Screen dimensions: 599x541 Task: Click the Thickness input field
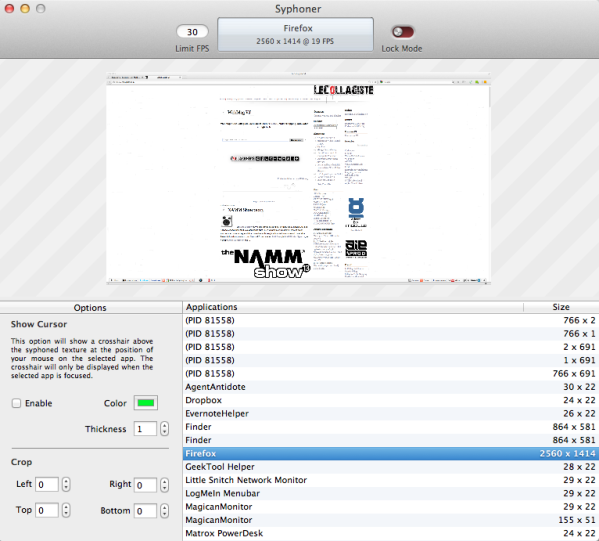click(x=145, y=429)
